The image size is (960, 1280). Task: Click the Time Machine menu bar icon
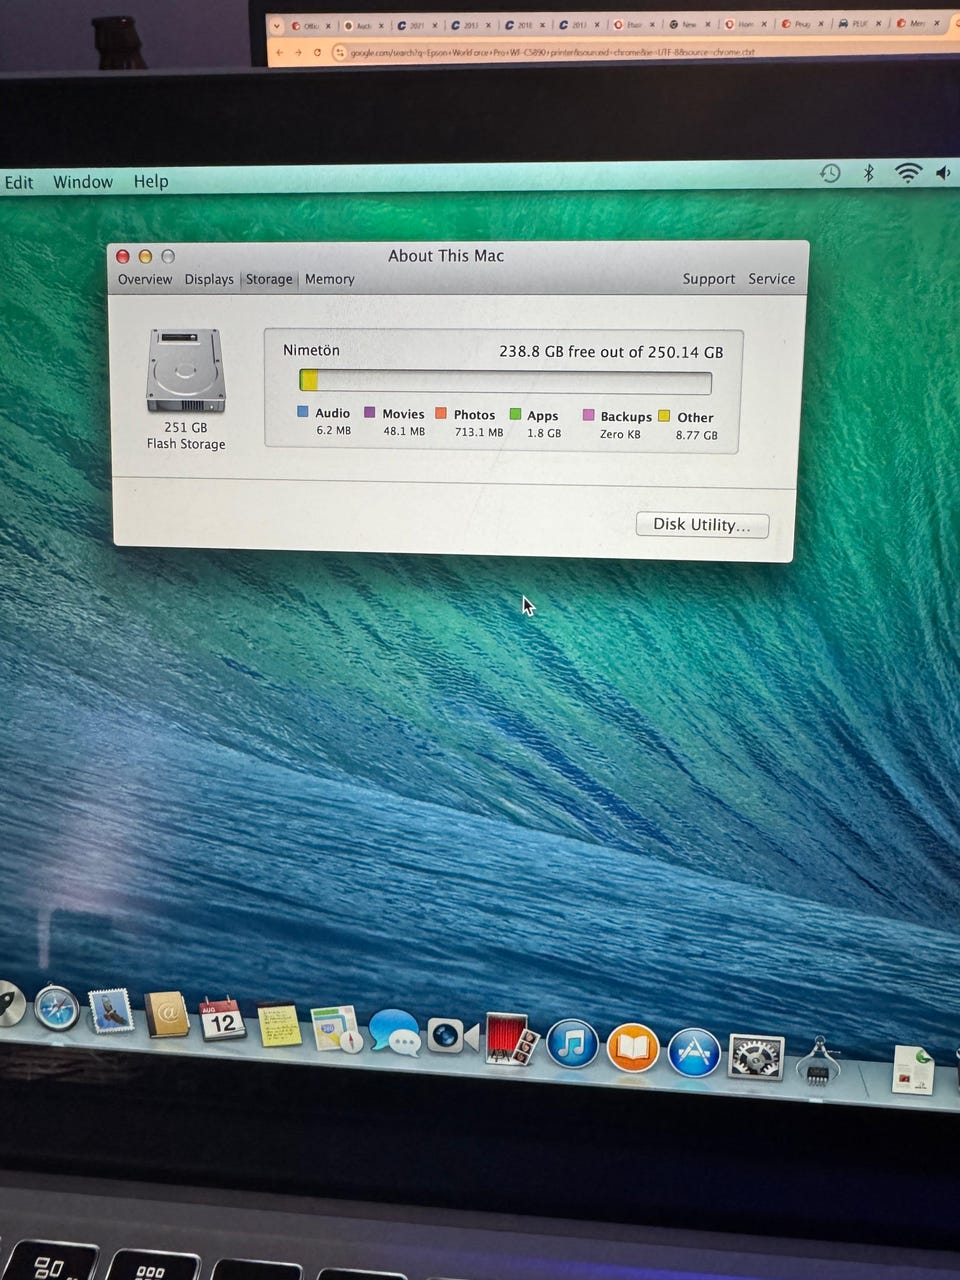[x=830, y=173]
